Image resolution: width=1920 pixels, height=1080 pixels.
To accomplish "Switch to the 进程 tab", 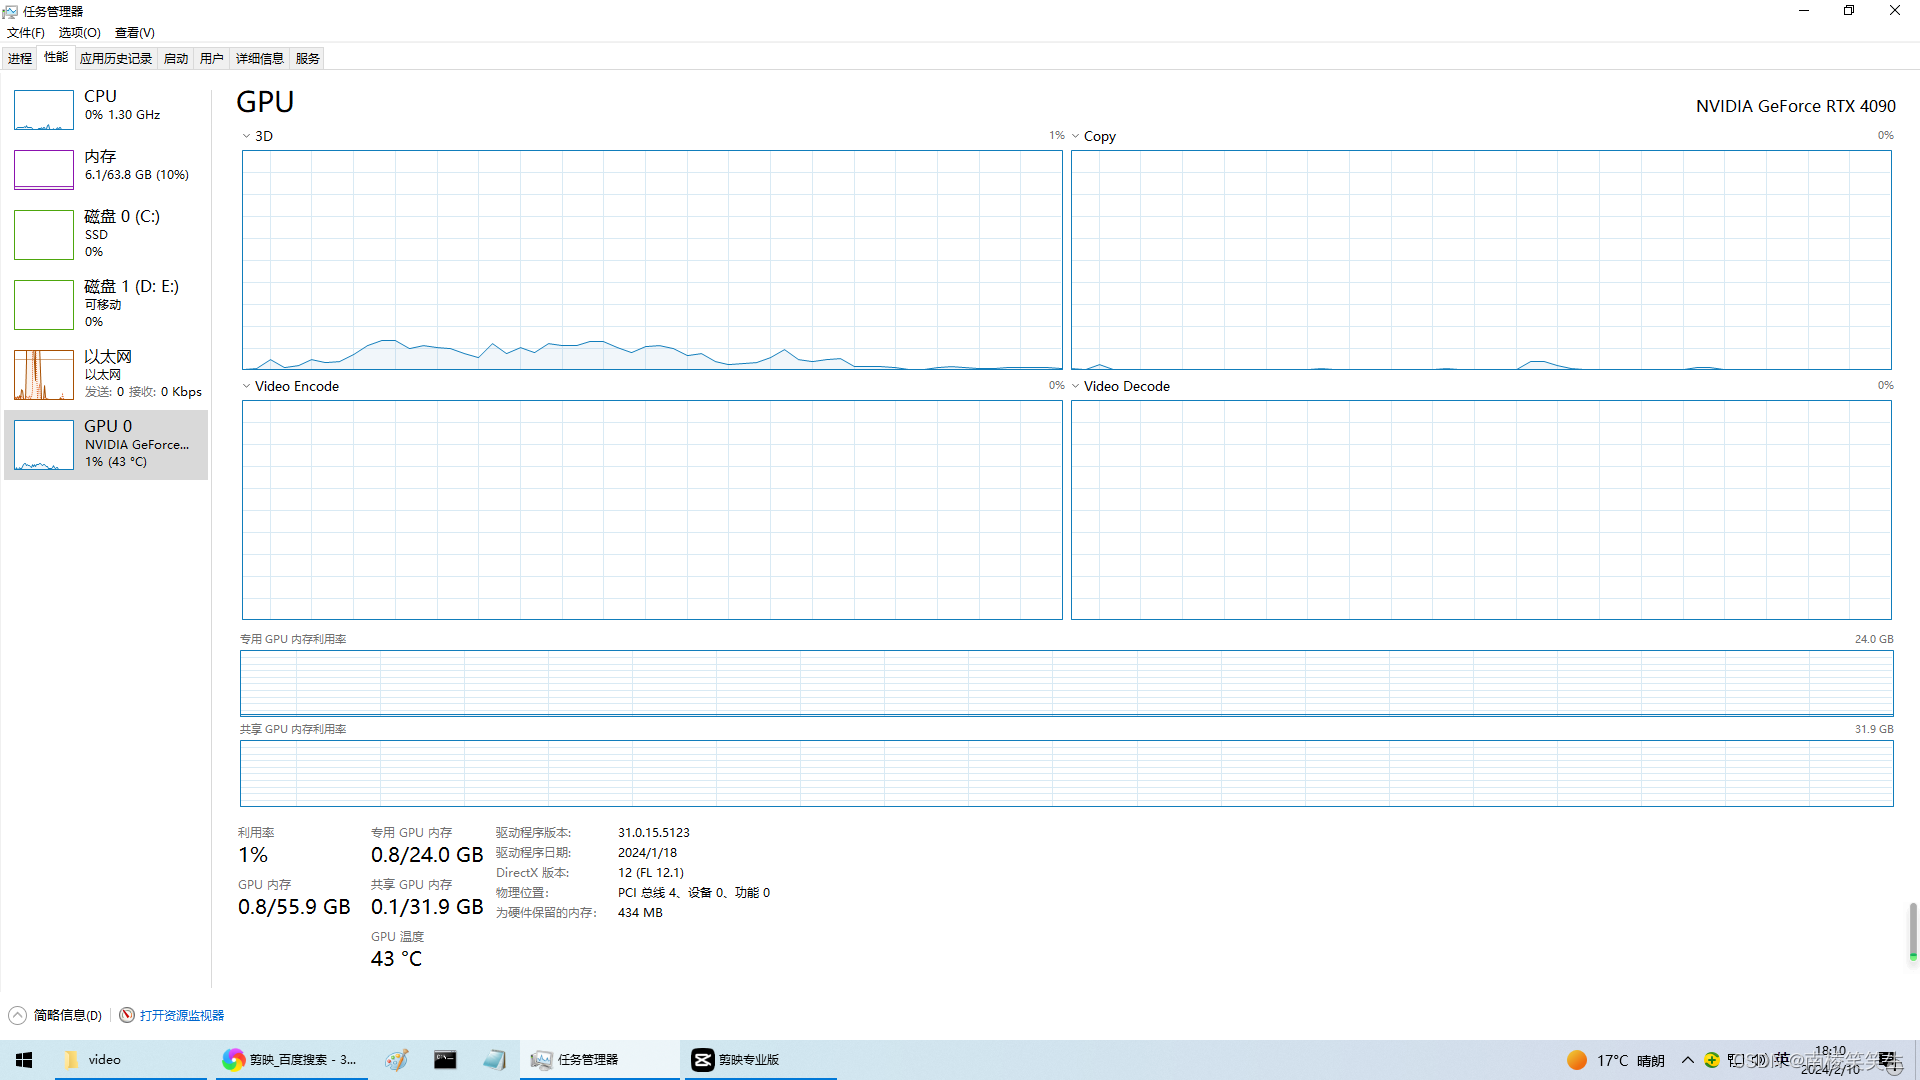I will point(20,58).
